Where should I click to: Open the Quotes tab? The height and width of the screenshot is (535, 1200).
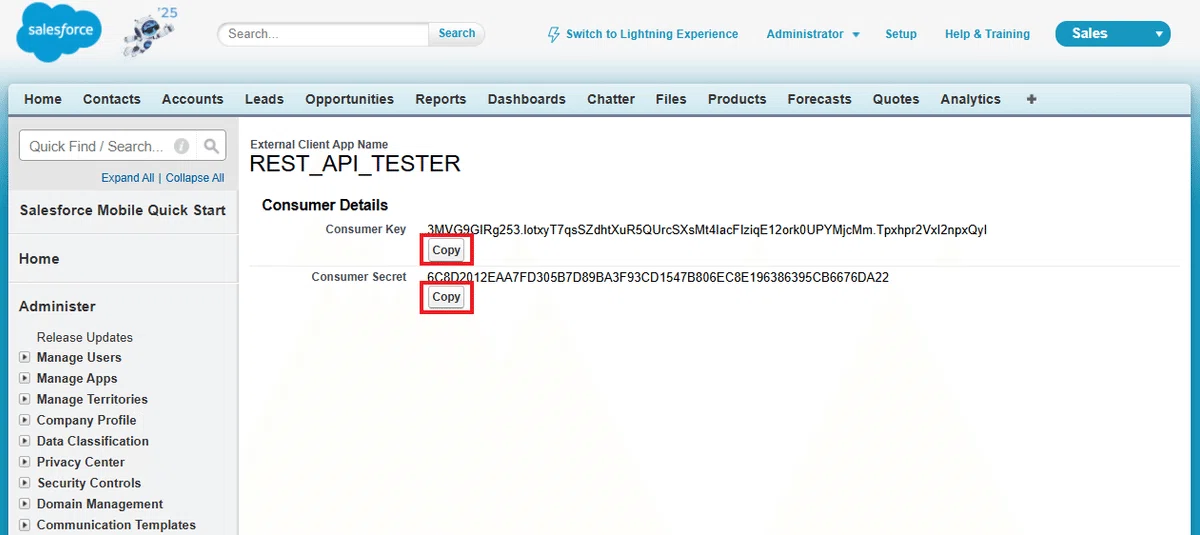896,99
